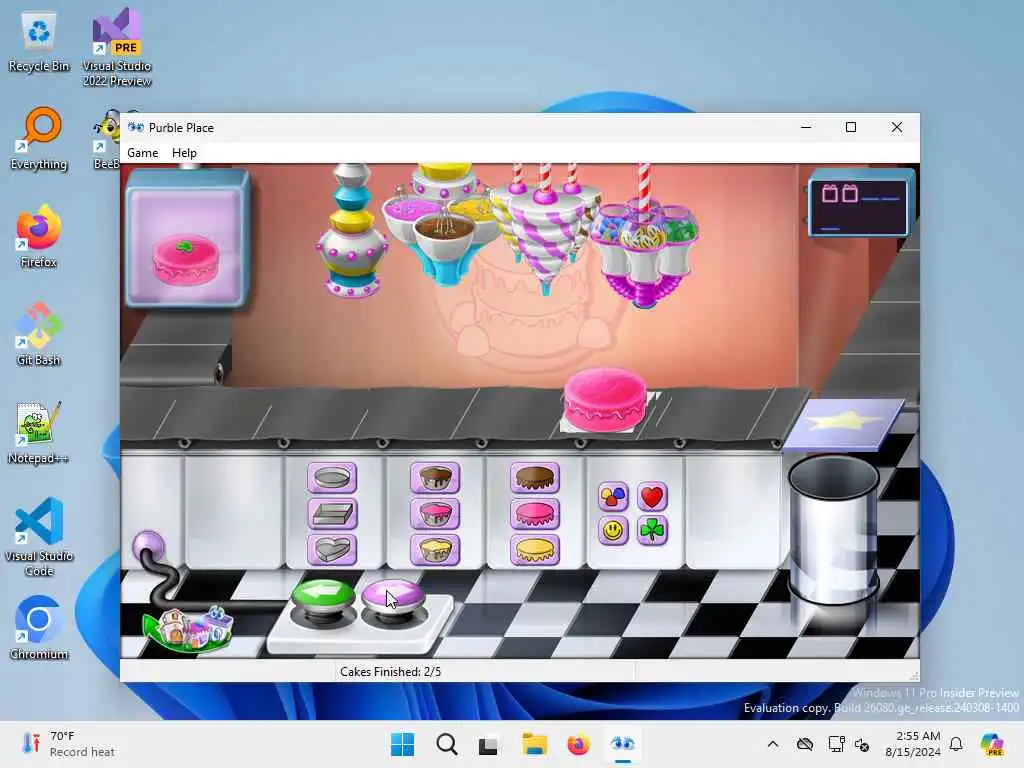Viewport: 1024px width, 768px height.
Task: Click the pan dispenser machine overhead
Action: [352, 230]
